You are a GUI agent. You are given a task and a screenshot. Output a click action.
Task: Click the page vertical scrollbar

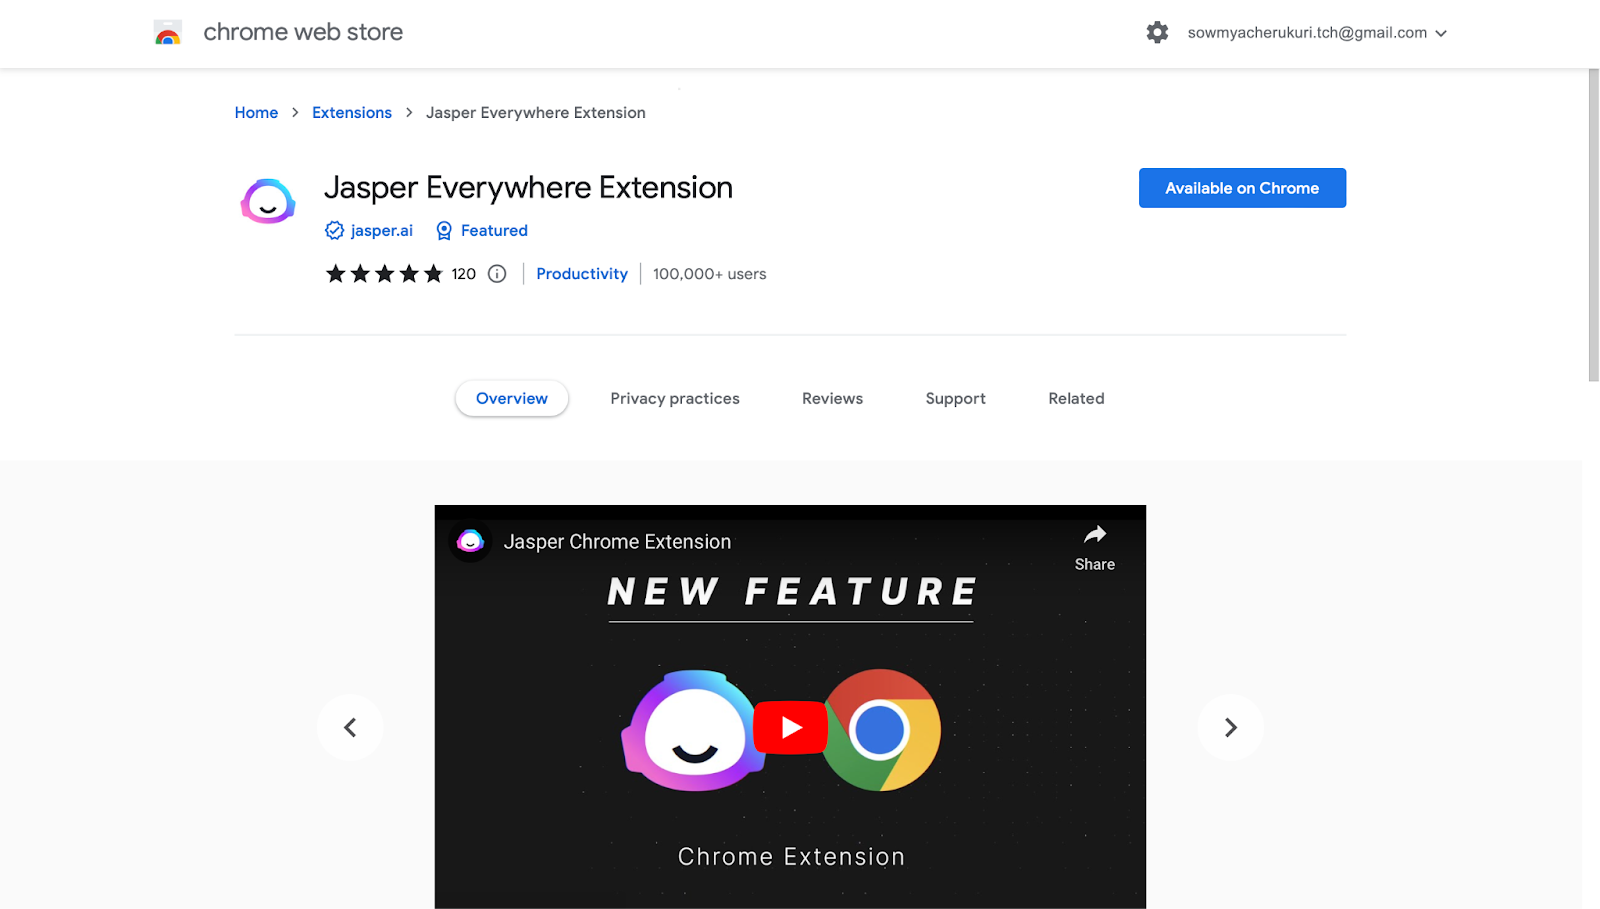(1593, 225)
